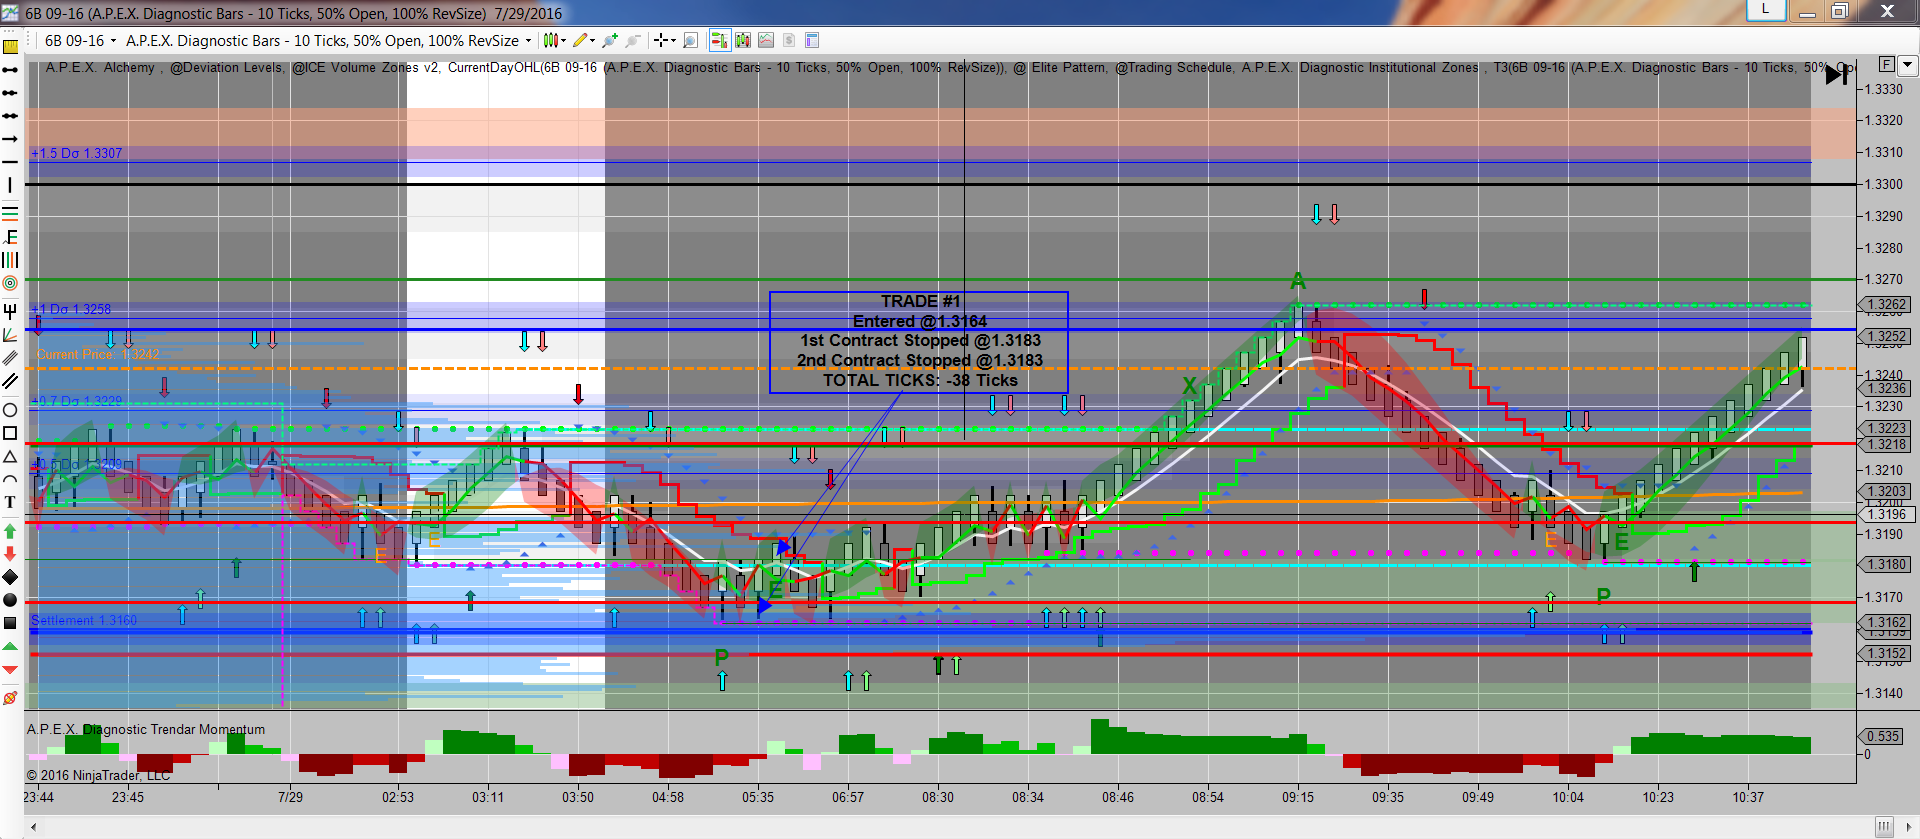Select the green arrow up marker
Viewport: 1920px width, 839px height.
tap(10, 531)
